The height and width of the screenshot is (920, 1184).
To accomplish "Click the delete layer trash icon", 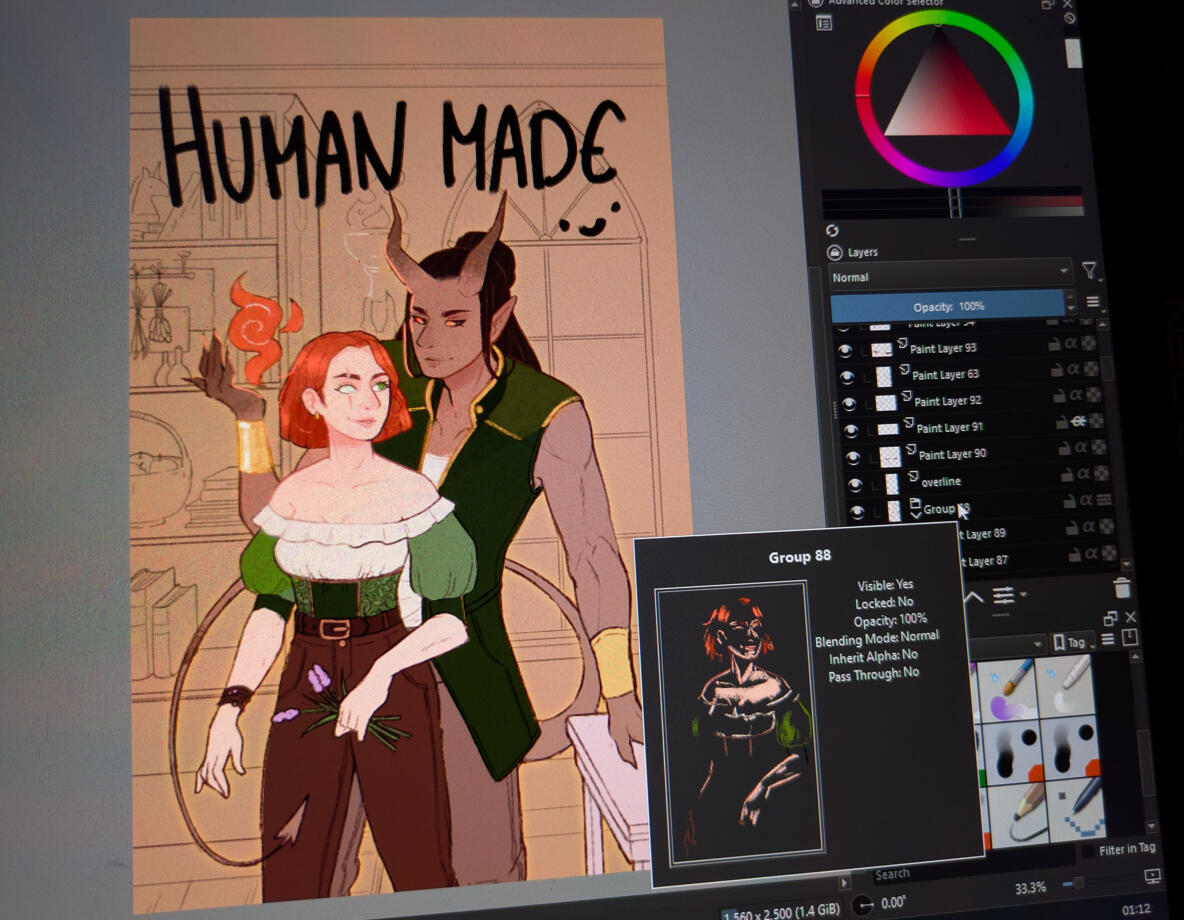I will [1122, 588].
